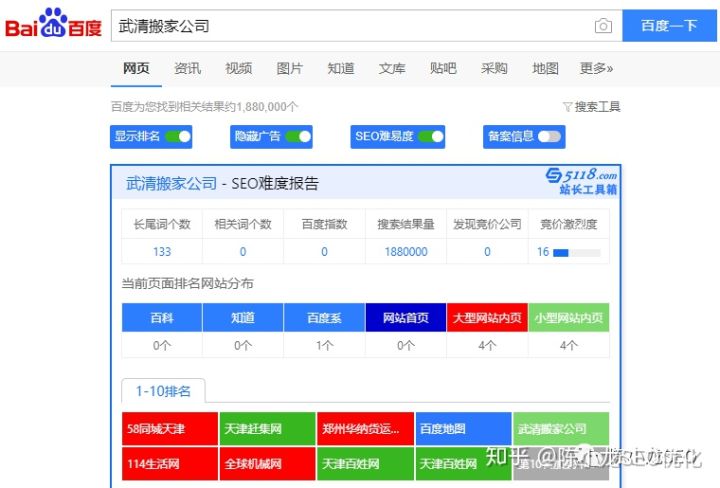Click the 全球机械网 ranking tile

[267, 464]
